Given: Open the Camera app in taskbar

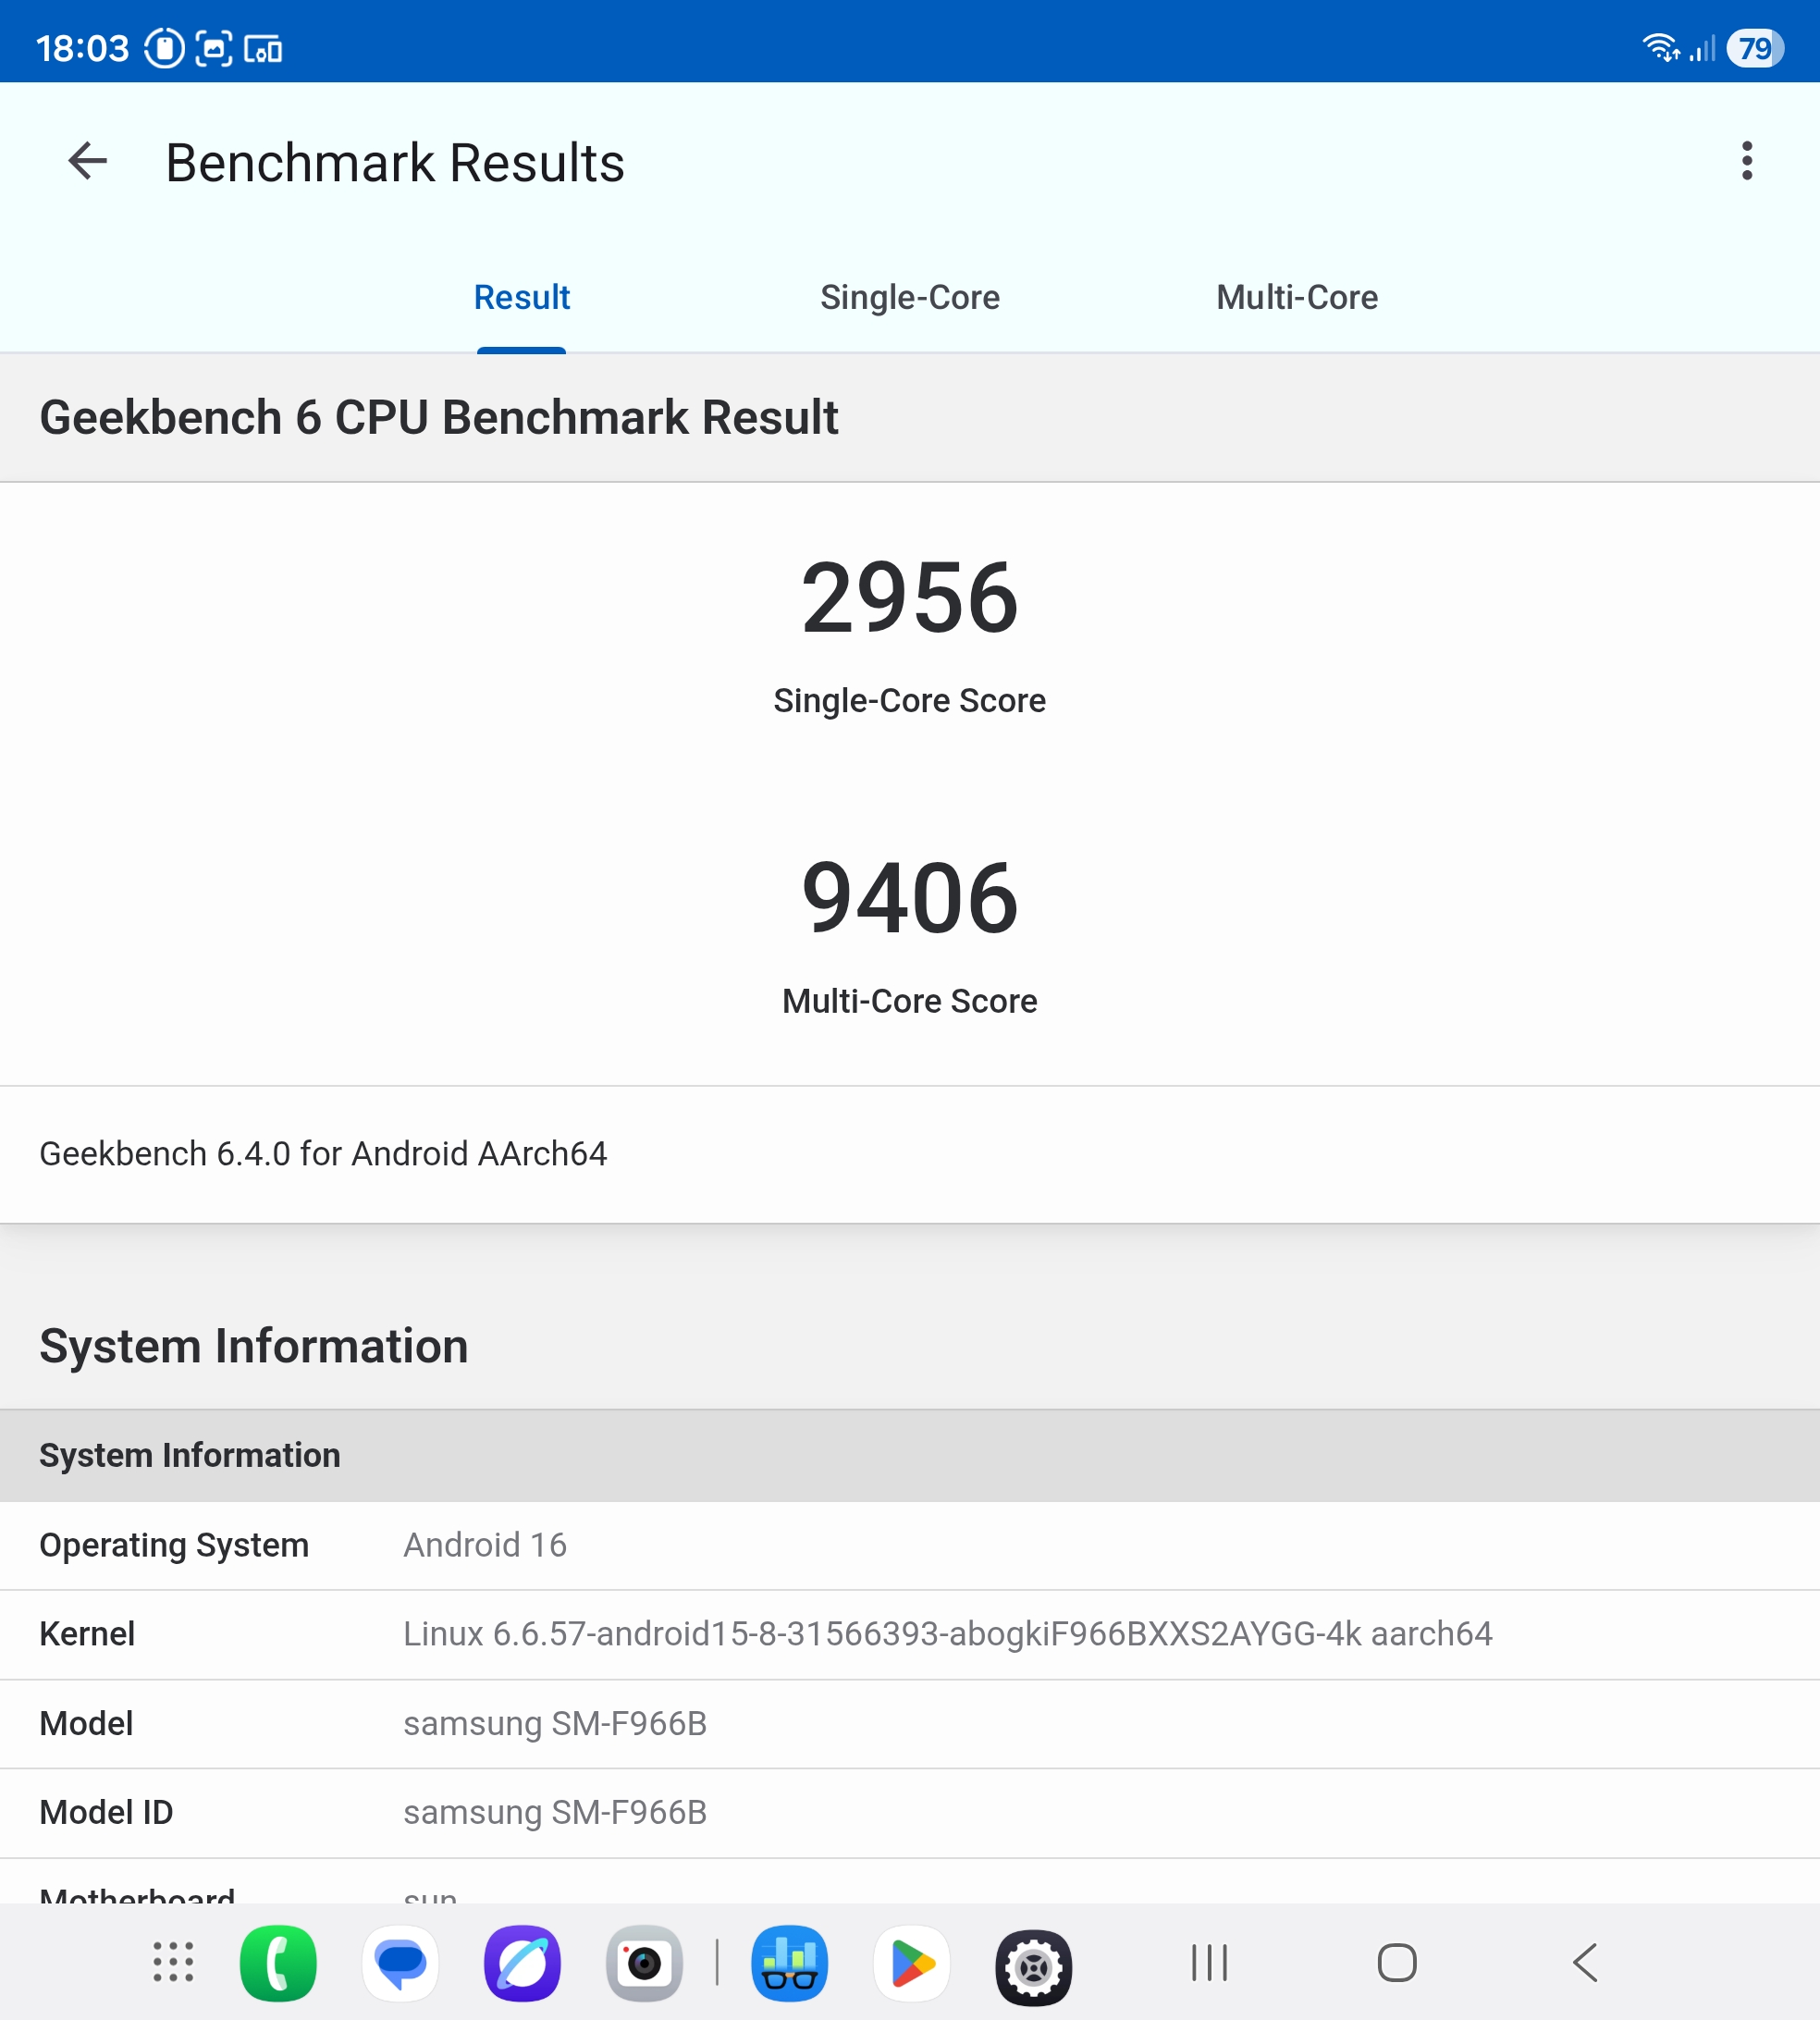Looking at the screenshot, I should click(x=644, y=1962).
